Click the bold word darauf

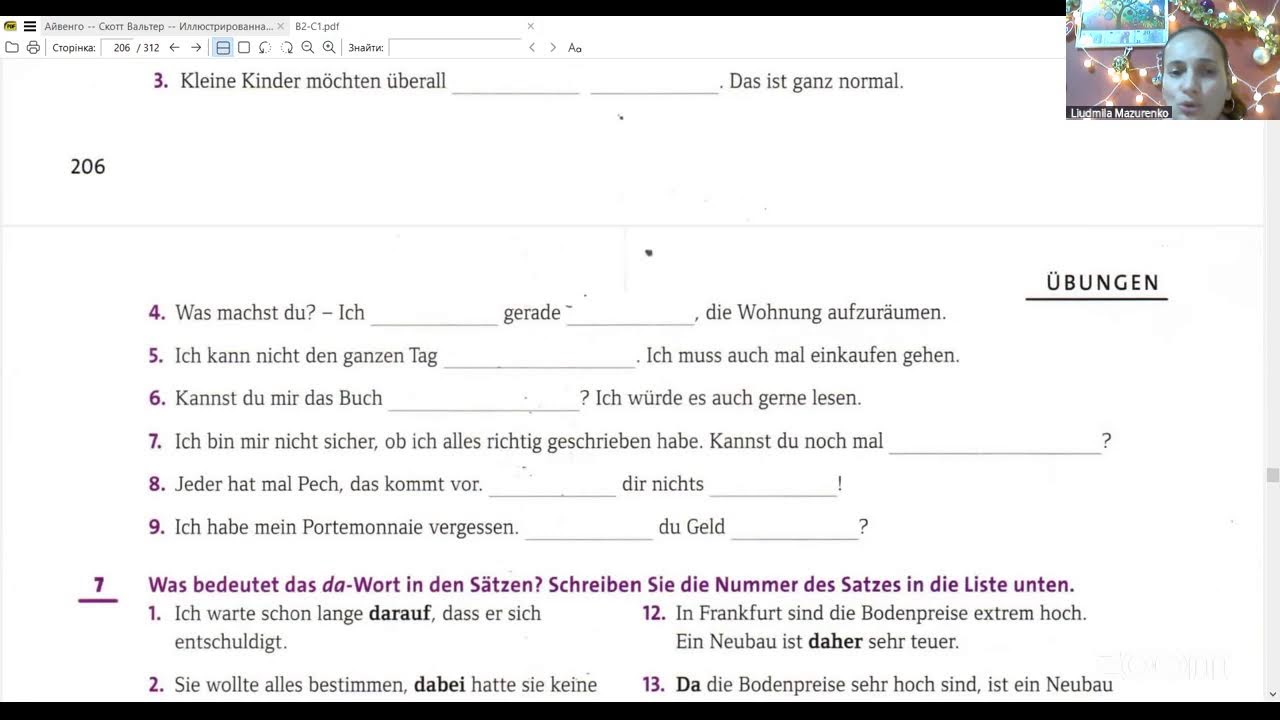coord(400,613)
